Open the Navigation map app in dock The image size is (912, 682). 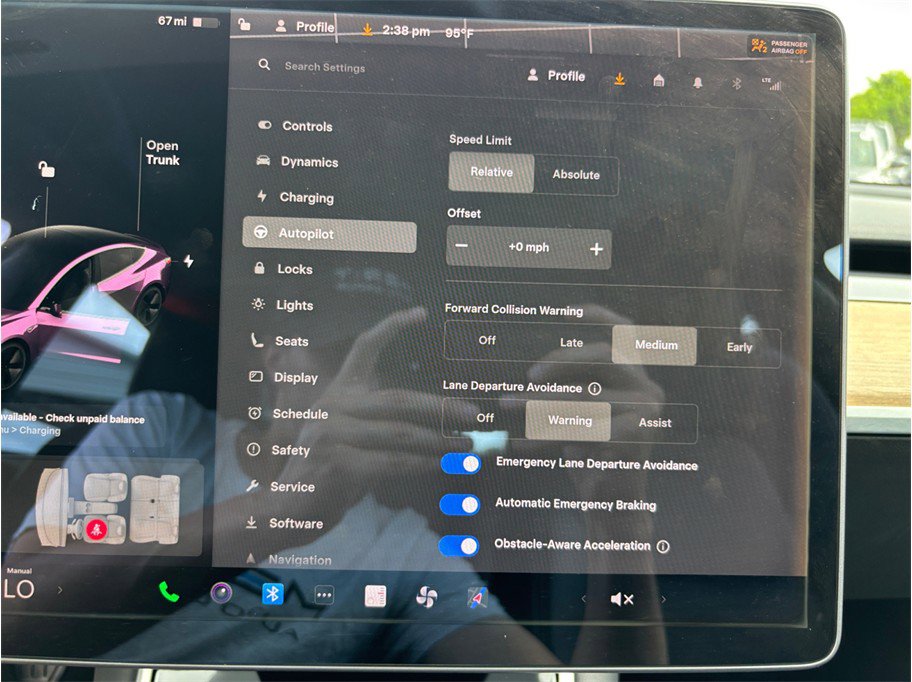478,598
